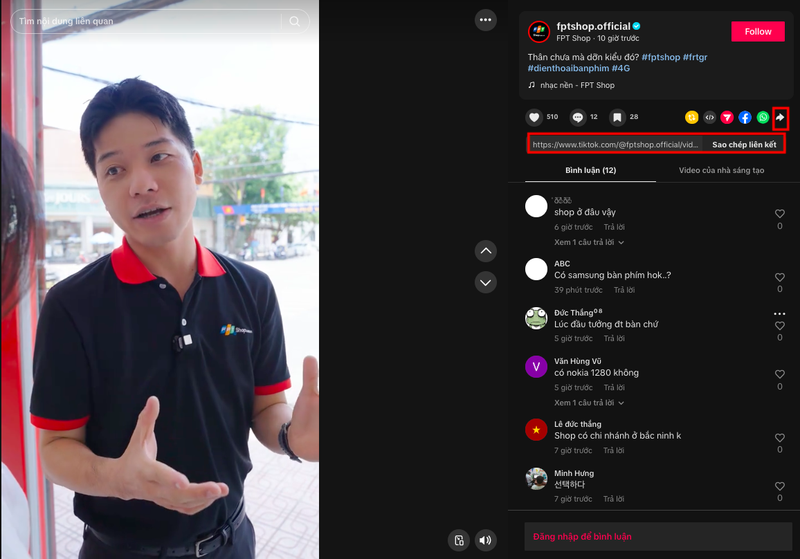The height and width of the screenshot is (559, 800).
Task: Share to Facebook icon
Action: [745, 117]
